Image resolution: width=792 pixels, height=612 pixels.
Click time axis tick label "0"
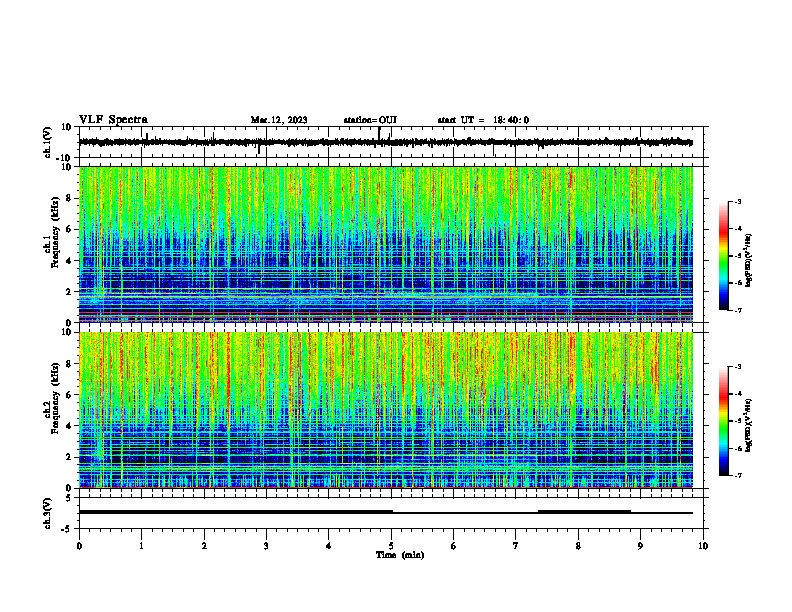79,546
